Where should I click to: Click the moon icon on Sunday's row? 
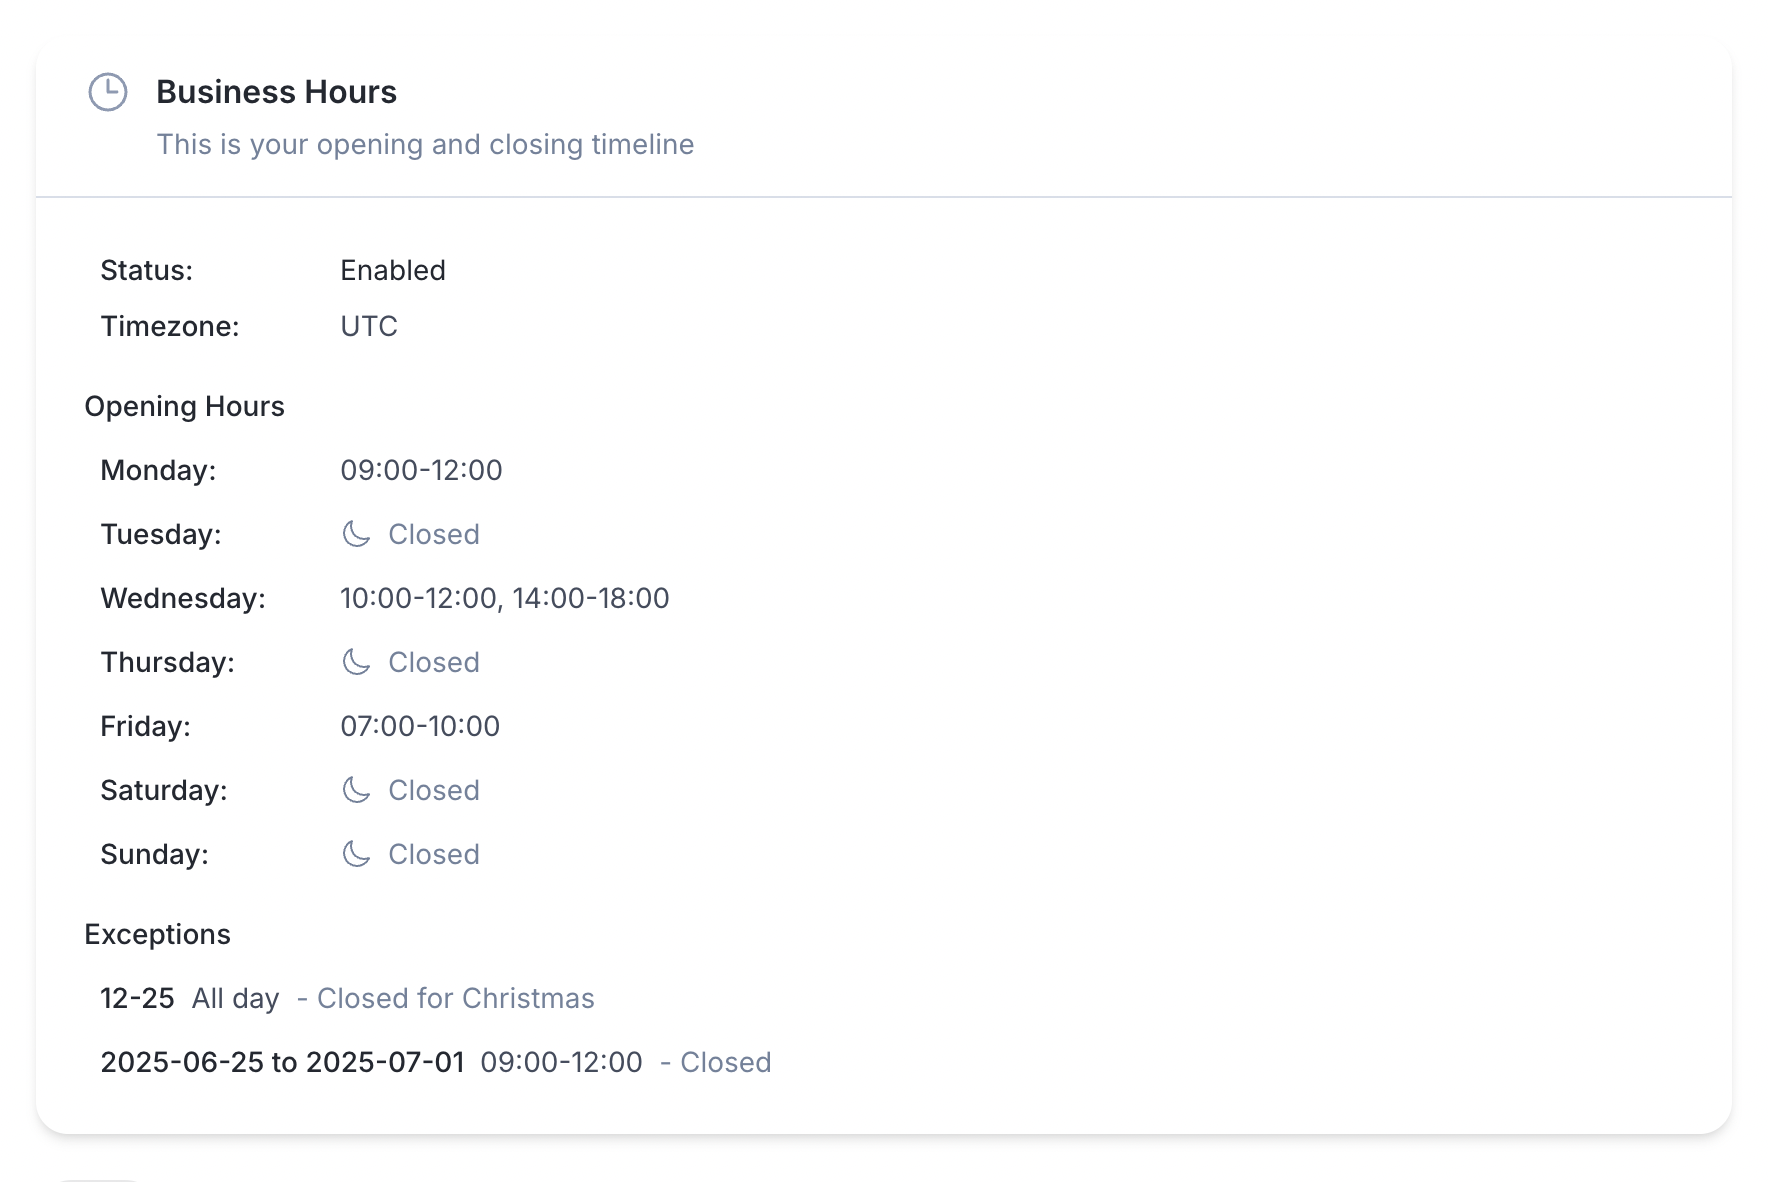coord(356,853)
